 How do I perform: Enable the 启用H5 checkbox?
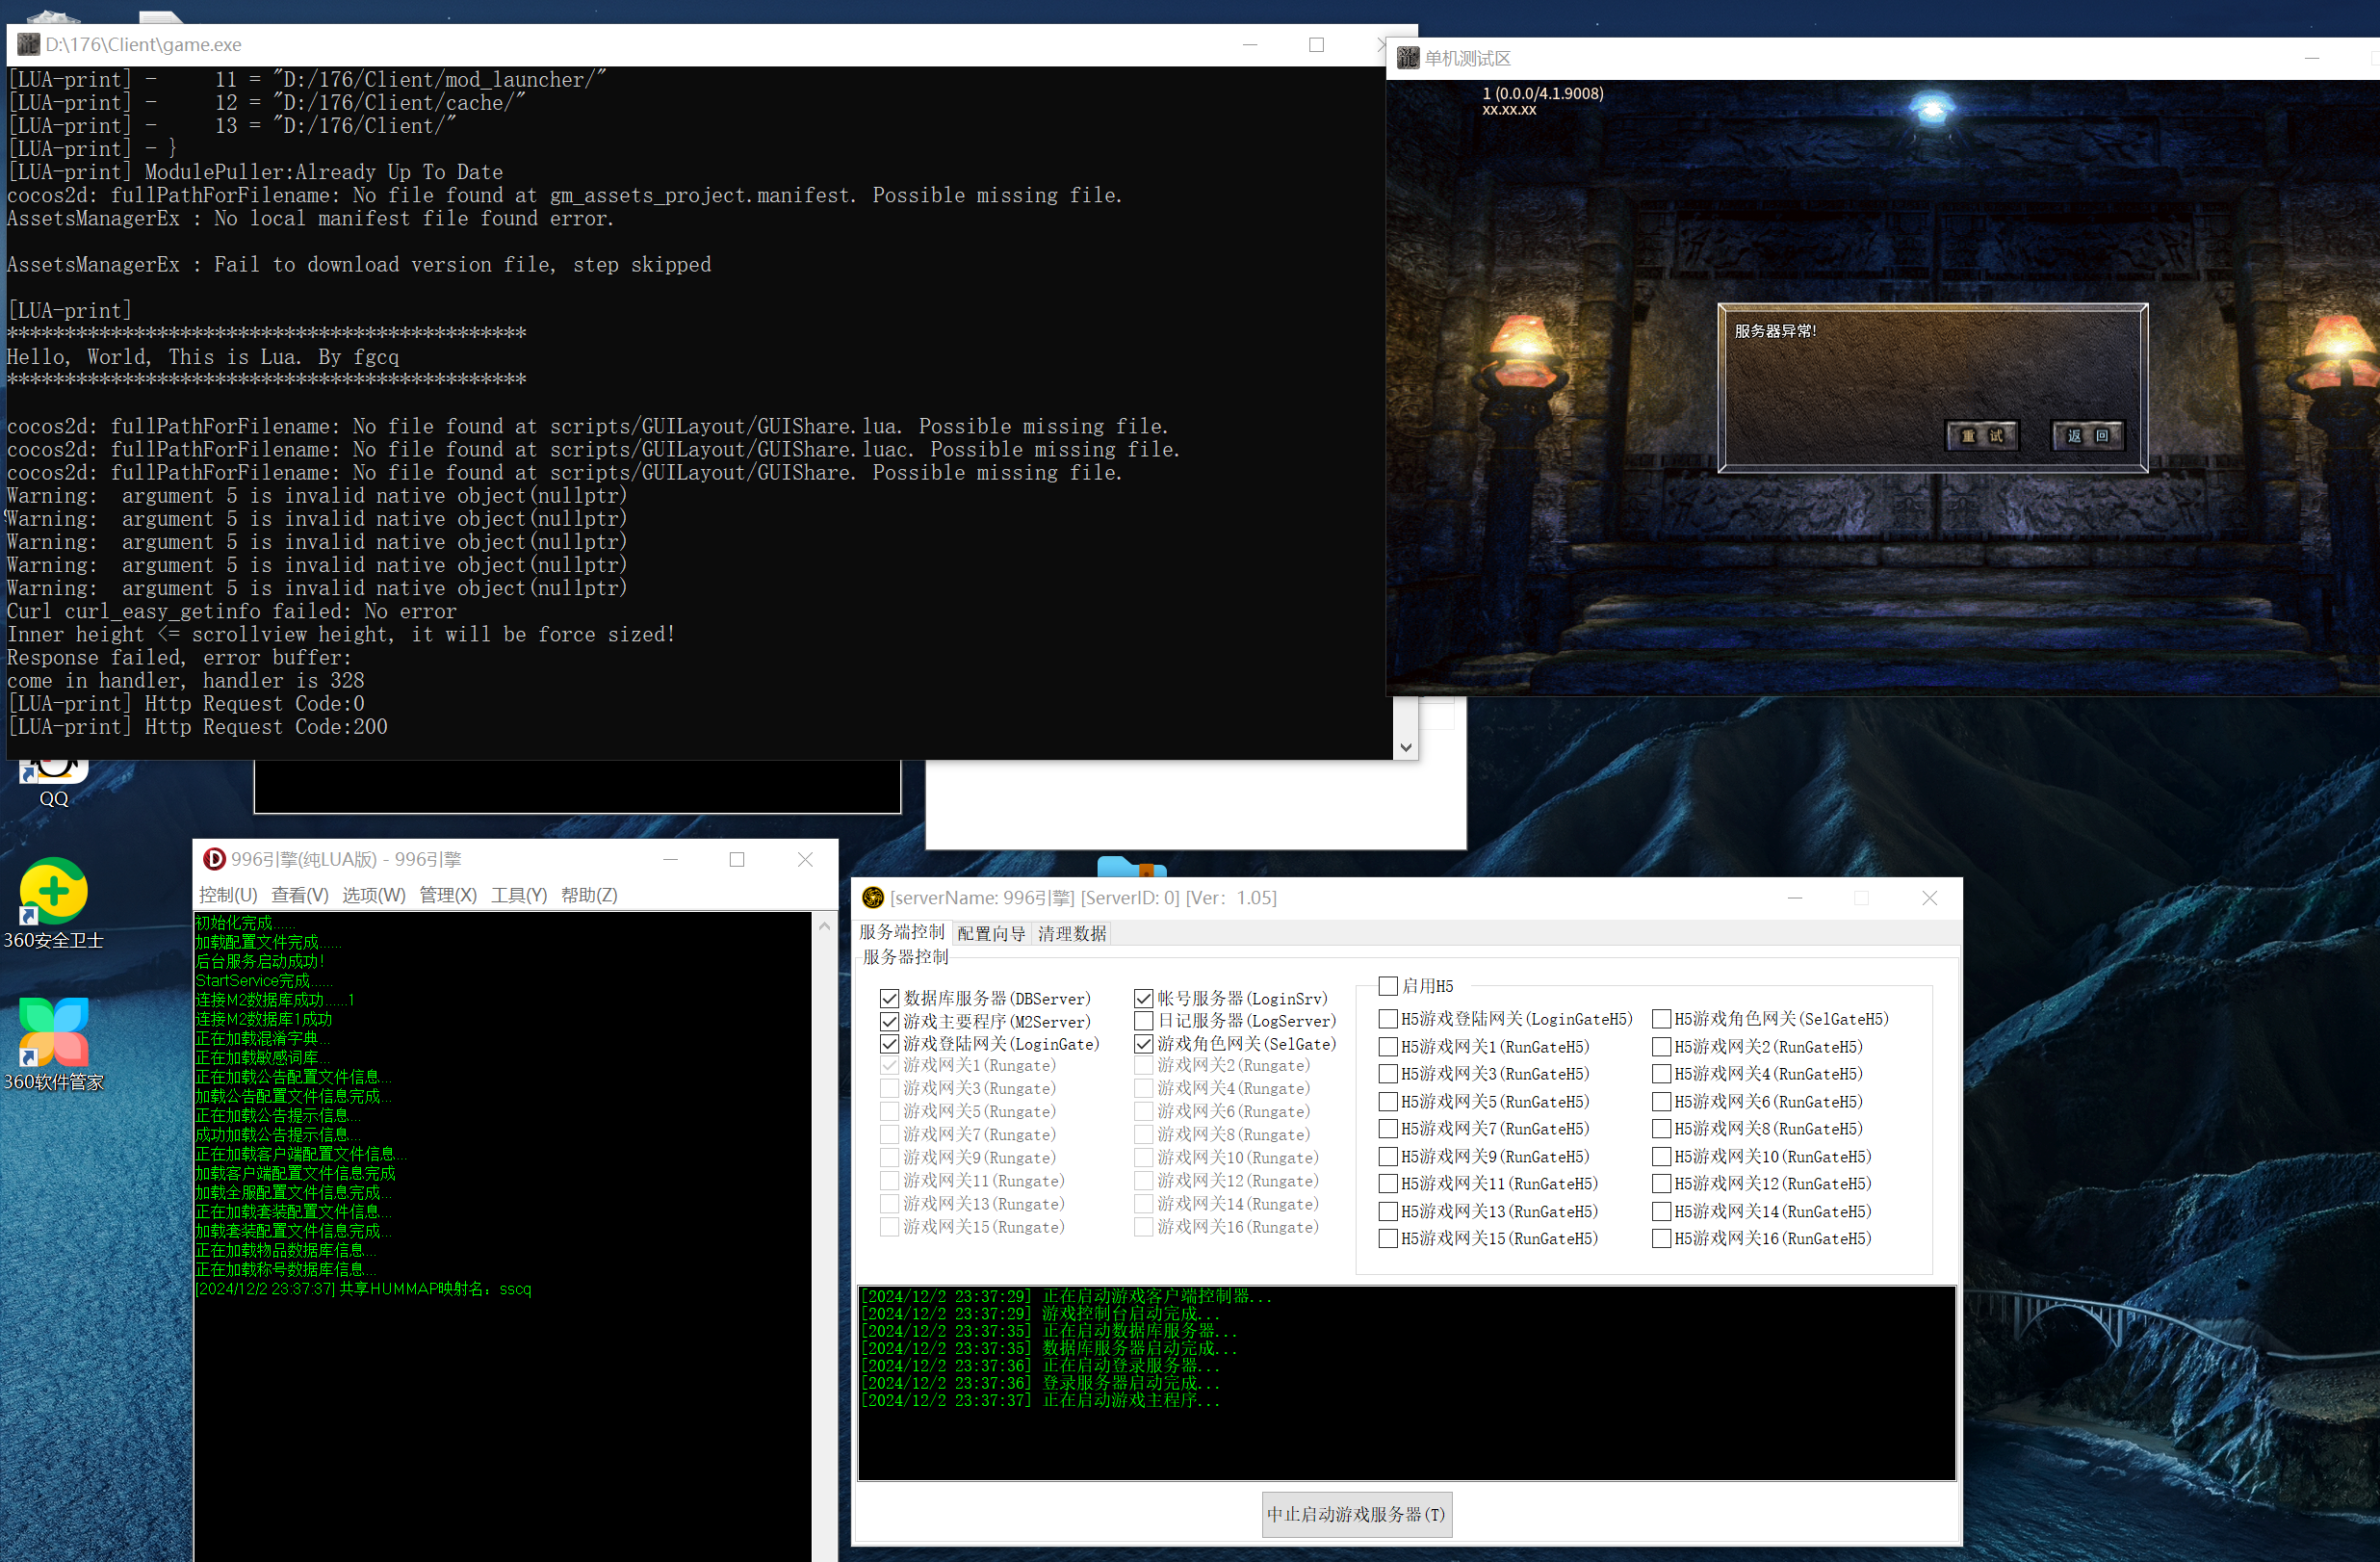pos(1387,985)
